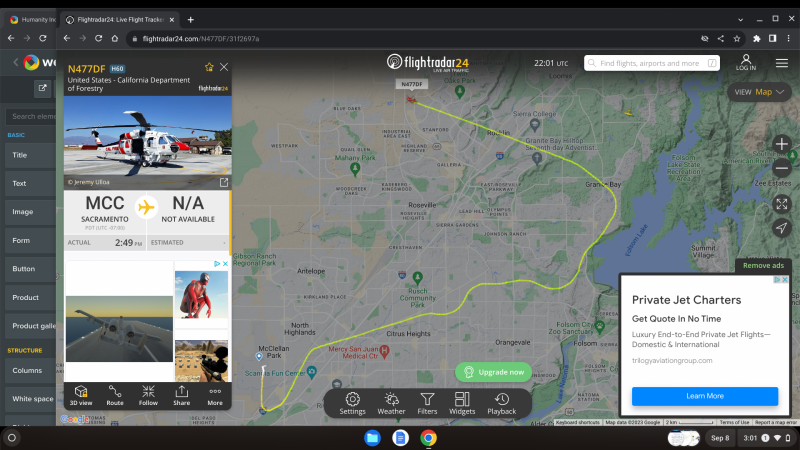Select the N477DF helicopter on the map

(x=411, y=99)
